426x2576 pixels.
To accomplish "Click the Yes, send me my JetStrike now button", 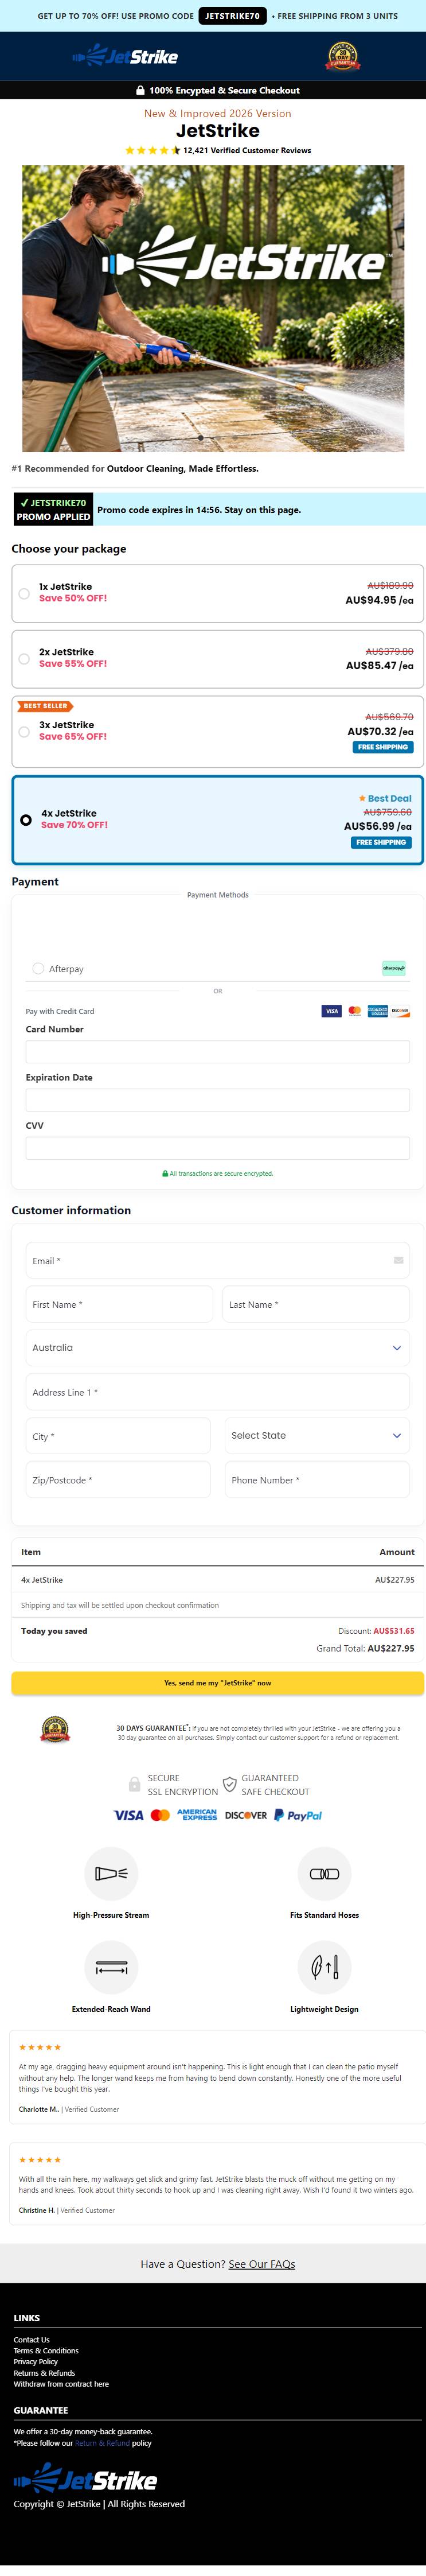I will [x=218, y=1682].
